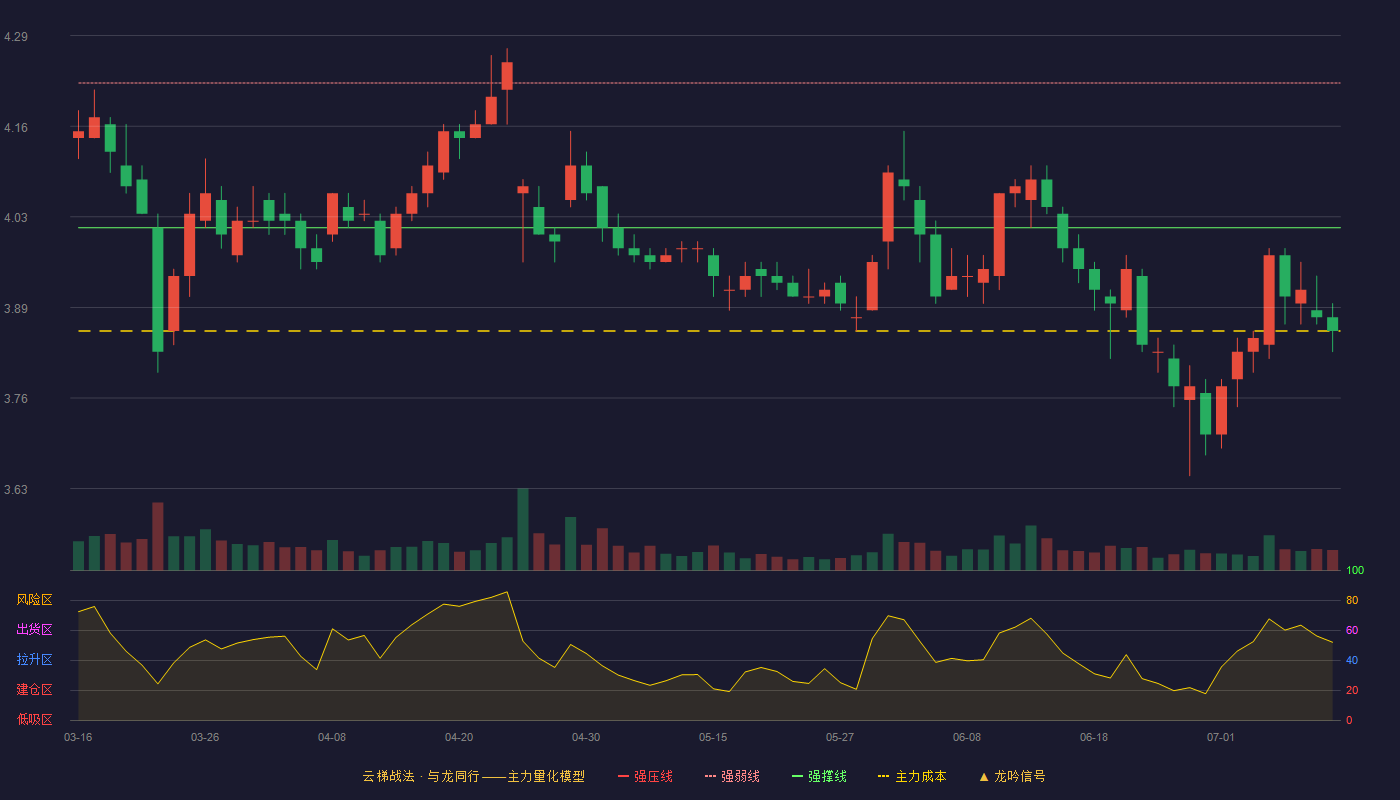Toggle the 龙吟信号 legend entry

click(1012, 776)
